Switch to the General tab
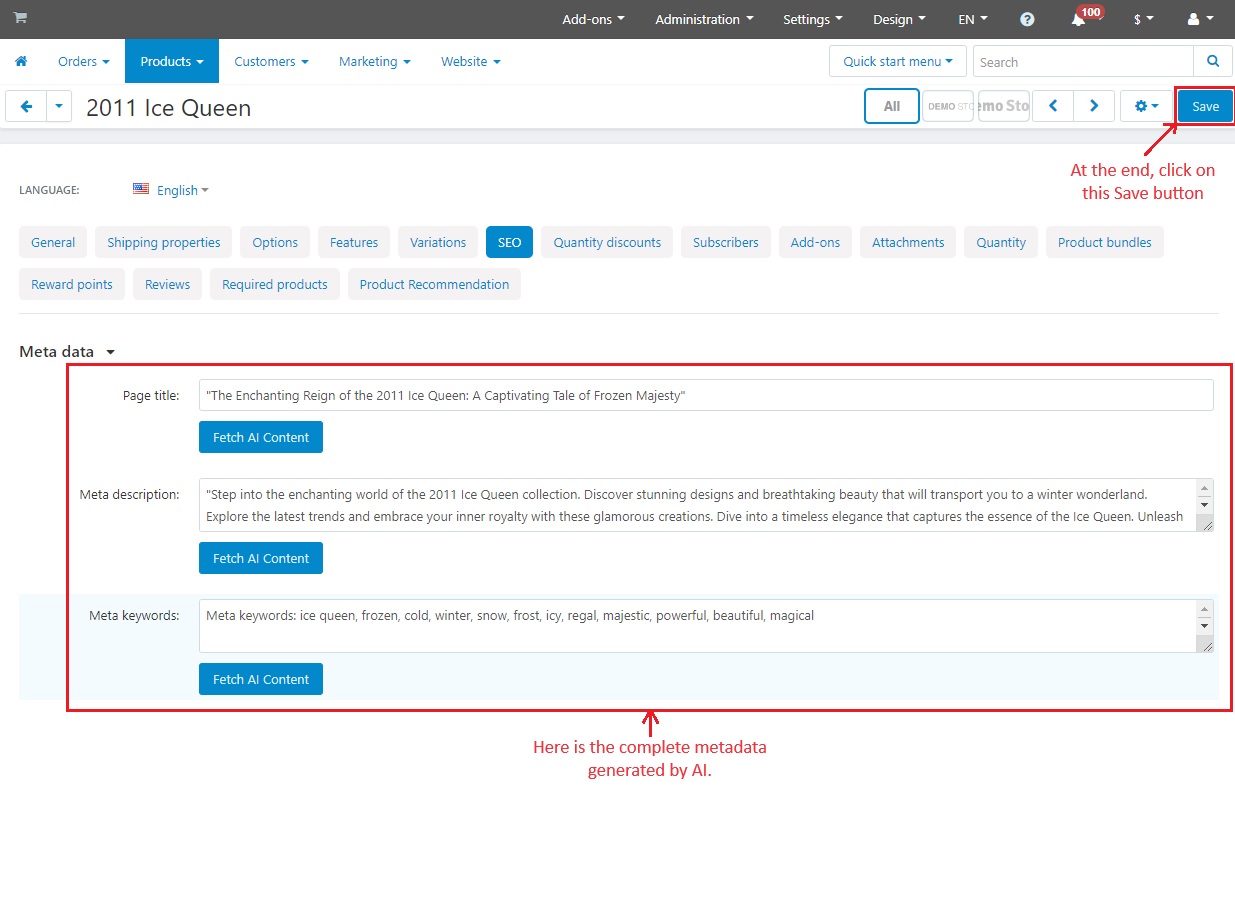The height and width of the screenshot is (921, 1235). (53, 242)
